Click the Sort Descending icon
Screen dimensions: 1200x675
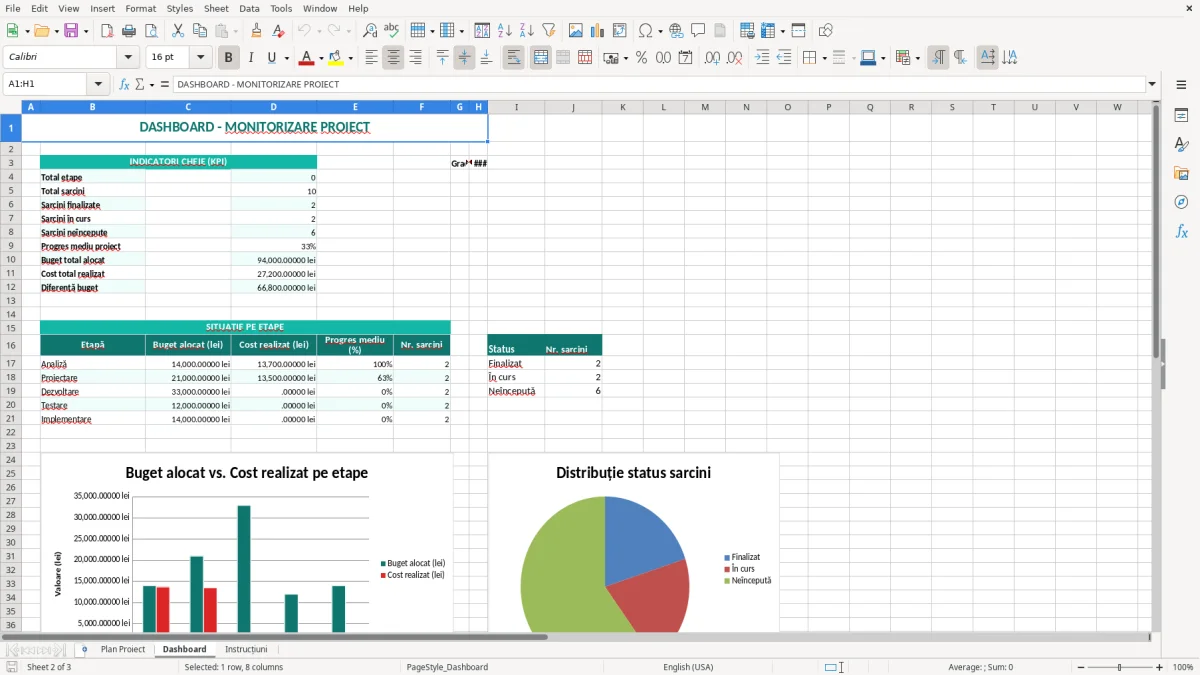[x=526, y=31]
